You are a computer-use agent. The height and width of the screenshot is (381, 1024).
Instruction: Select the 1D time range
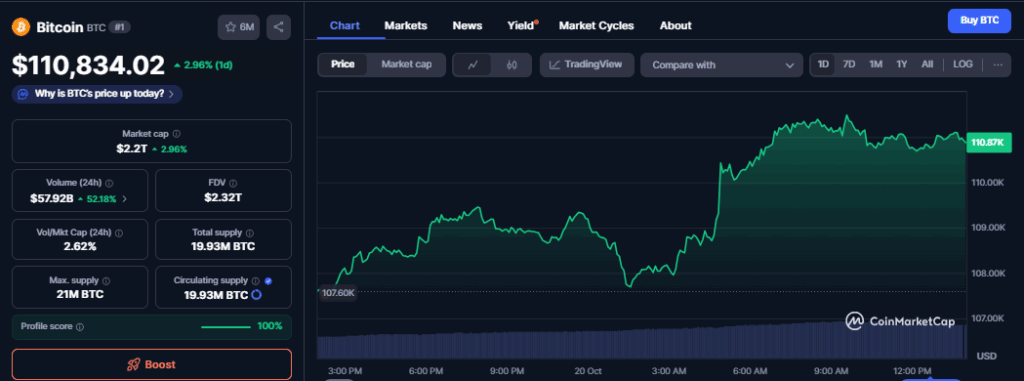(x=823, y=64)
